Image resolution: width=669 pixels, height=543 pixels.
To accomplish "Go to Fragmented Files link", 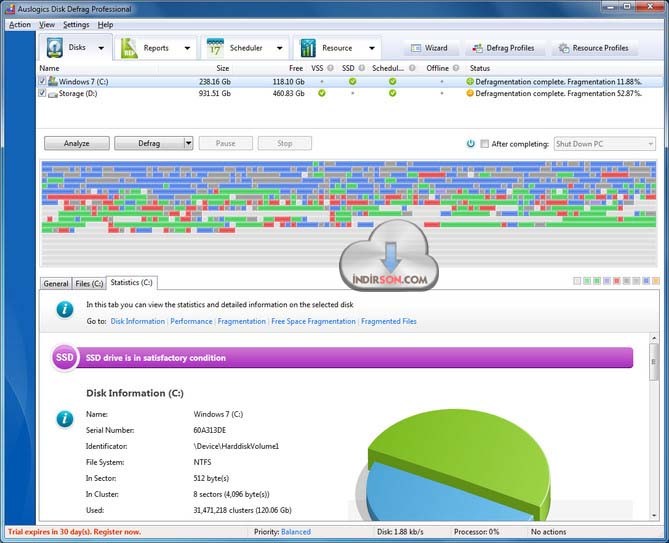I will (x=389, y=321).
